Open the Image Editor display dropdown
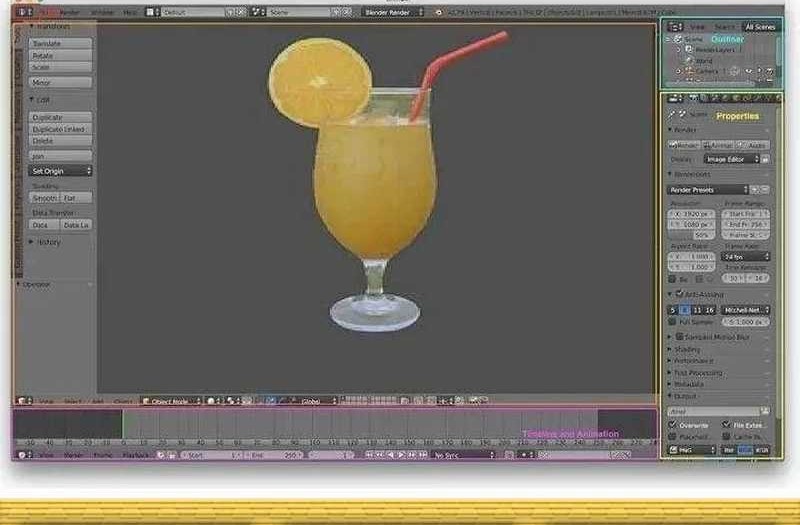This screenshot has width=800, height=525. point(732,159)
